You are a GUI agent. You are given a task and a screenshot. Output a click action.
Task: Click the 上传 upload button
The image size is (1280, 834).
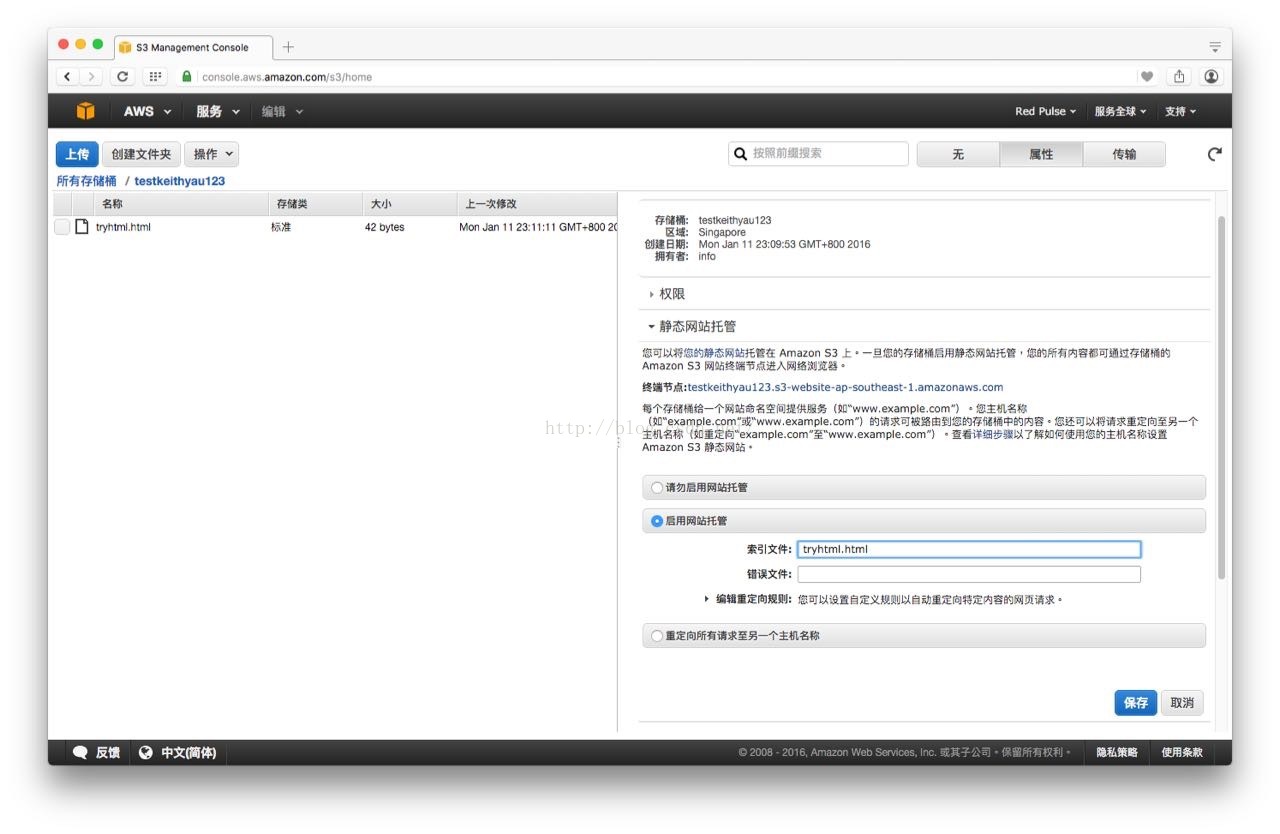(77, 154)
